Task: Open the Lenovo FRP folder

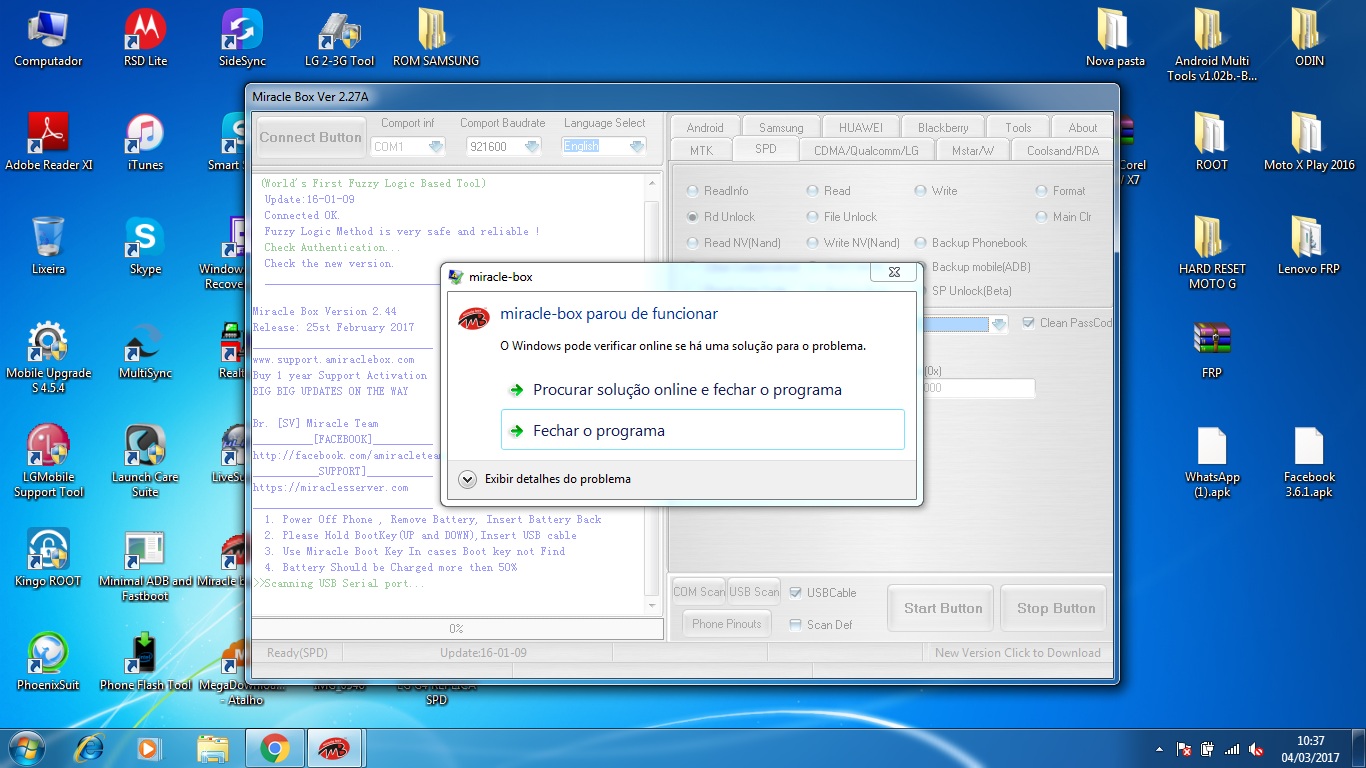Action: [1309, 246]
